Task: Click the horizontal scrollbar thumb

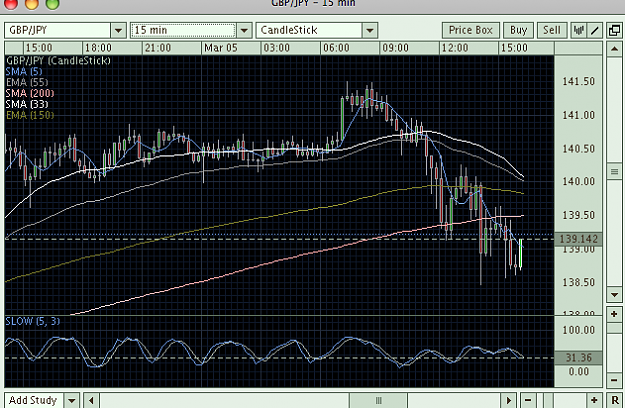Action: 379,400
